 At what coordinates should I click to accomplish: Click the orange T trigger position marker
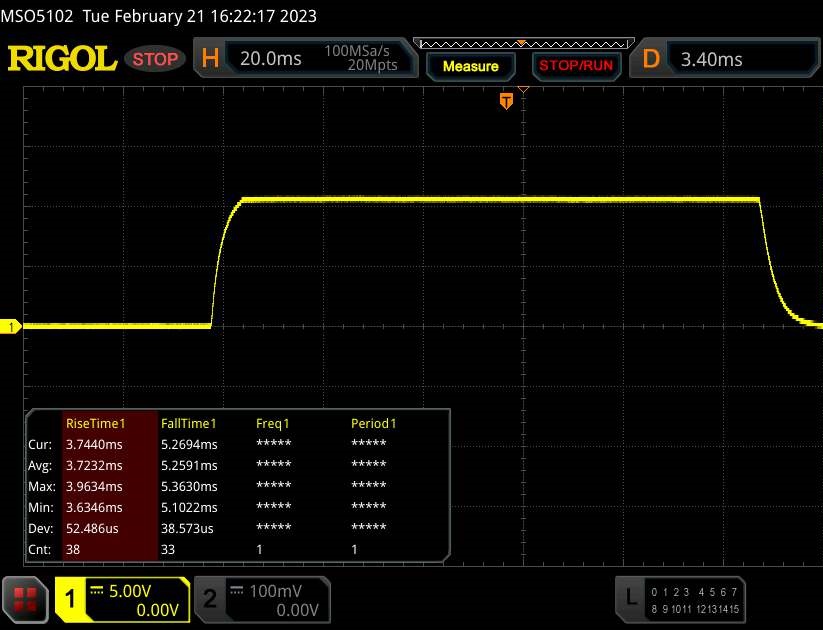[x=506, y=100]
